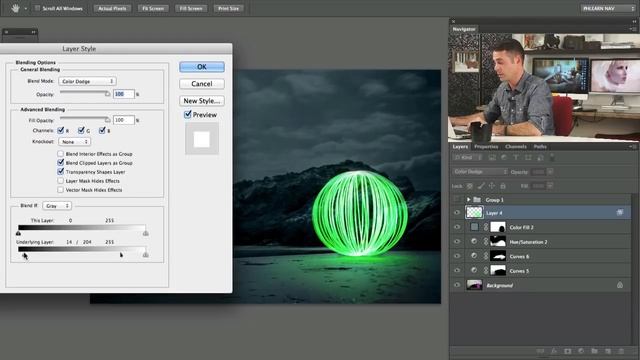Click the Hue/Saturation 2 adjustment icon
Viewport: 640px width, 360px height.
click(474, 242)
